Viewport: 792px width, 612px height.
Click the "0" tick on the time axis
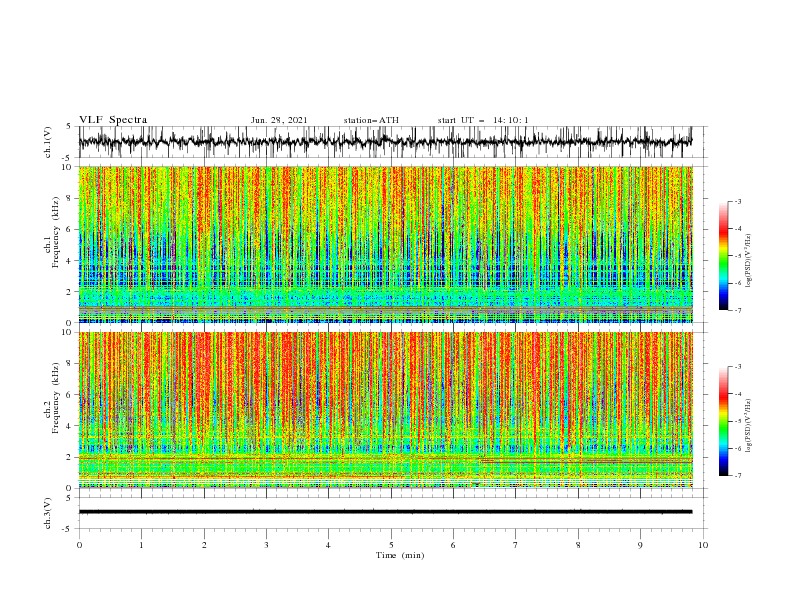click(x=79, y=545)
